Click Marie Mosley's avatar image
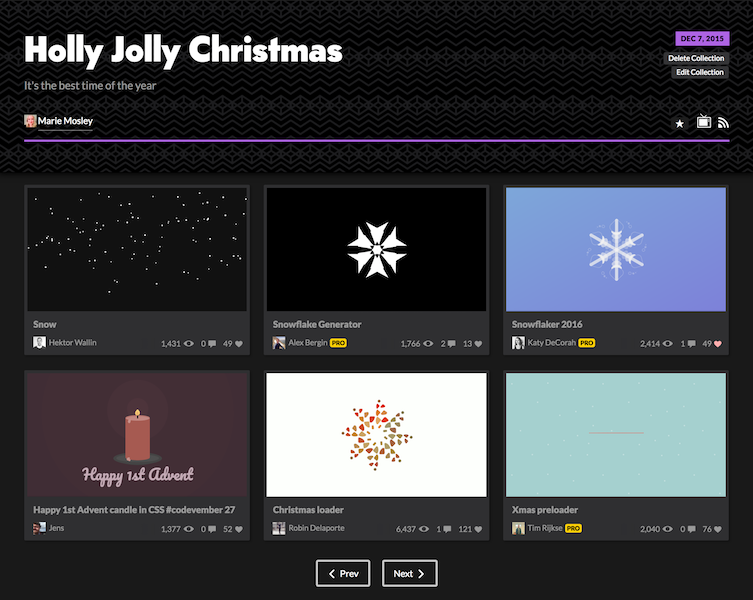The width and height of the screenshot is (753, 600). 30,121
